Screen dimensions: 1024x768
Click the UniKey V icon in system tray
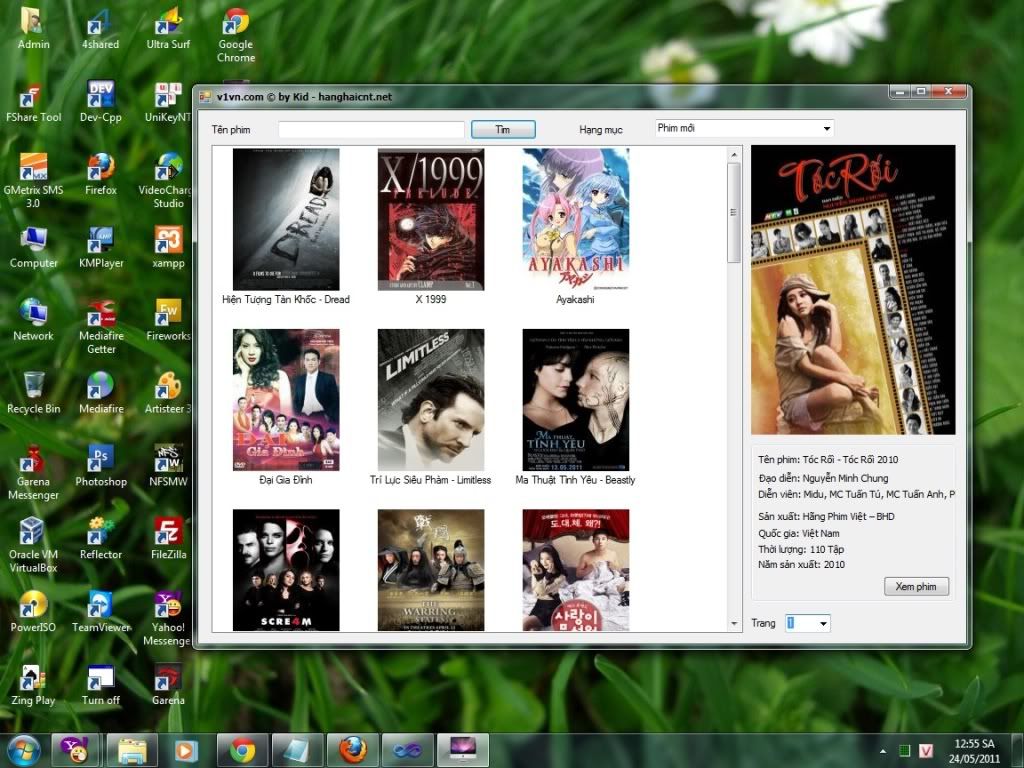926,752
